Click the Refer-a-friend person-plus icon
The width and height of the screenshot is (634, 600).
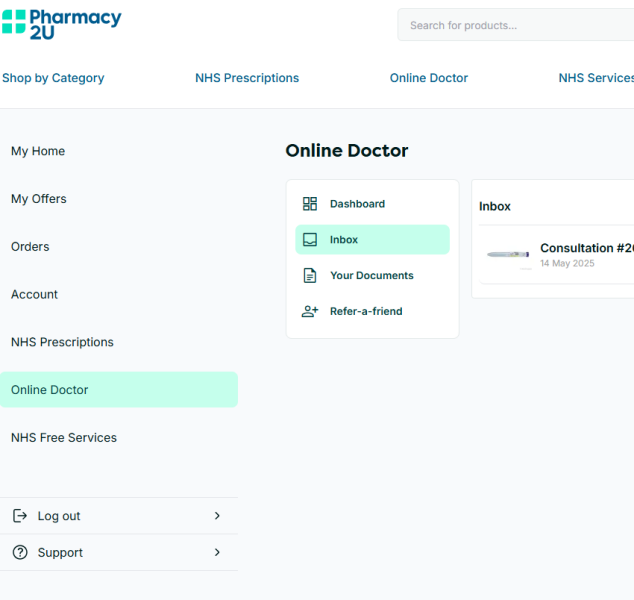click(310, 311)
